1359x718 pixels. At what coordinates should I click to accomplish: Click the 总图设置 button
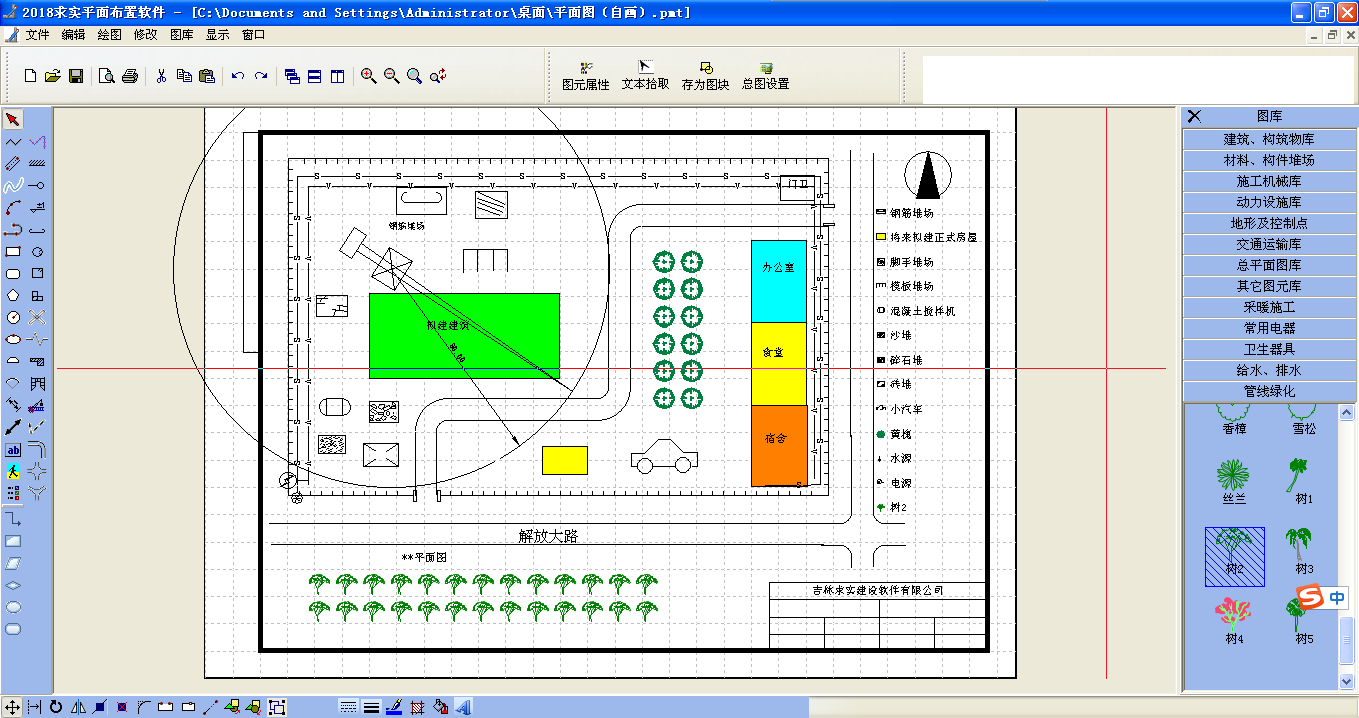click(x=765, y=76)
